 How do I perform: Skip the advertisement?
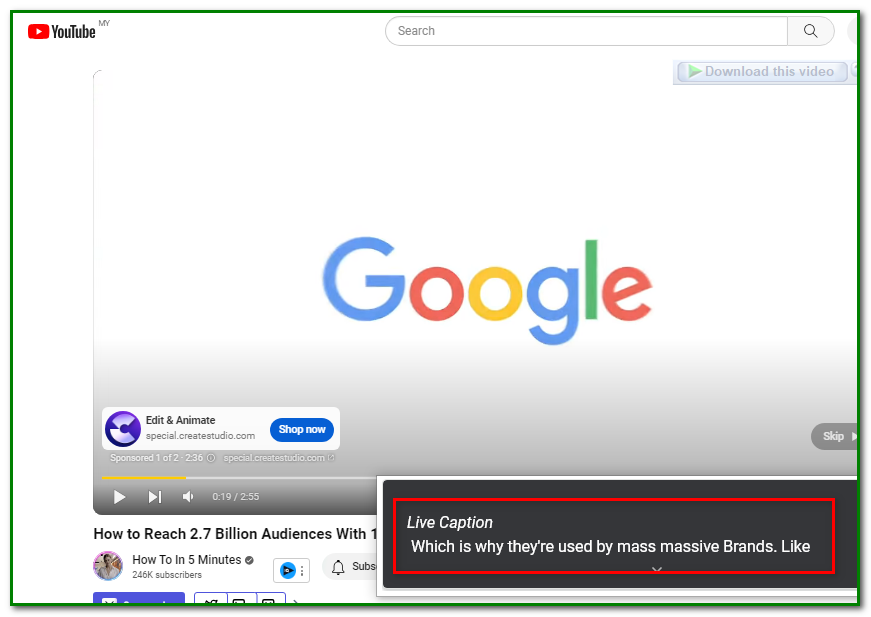coord(835,436)
